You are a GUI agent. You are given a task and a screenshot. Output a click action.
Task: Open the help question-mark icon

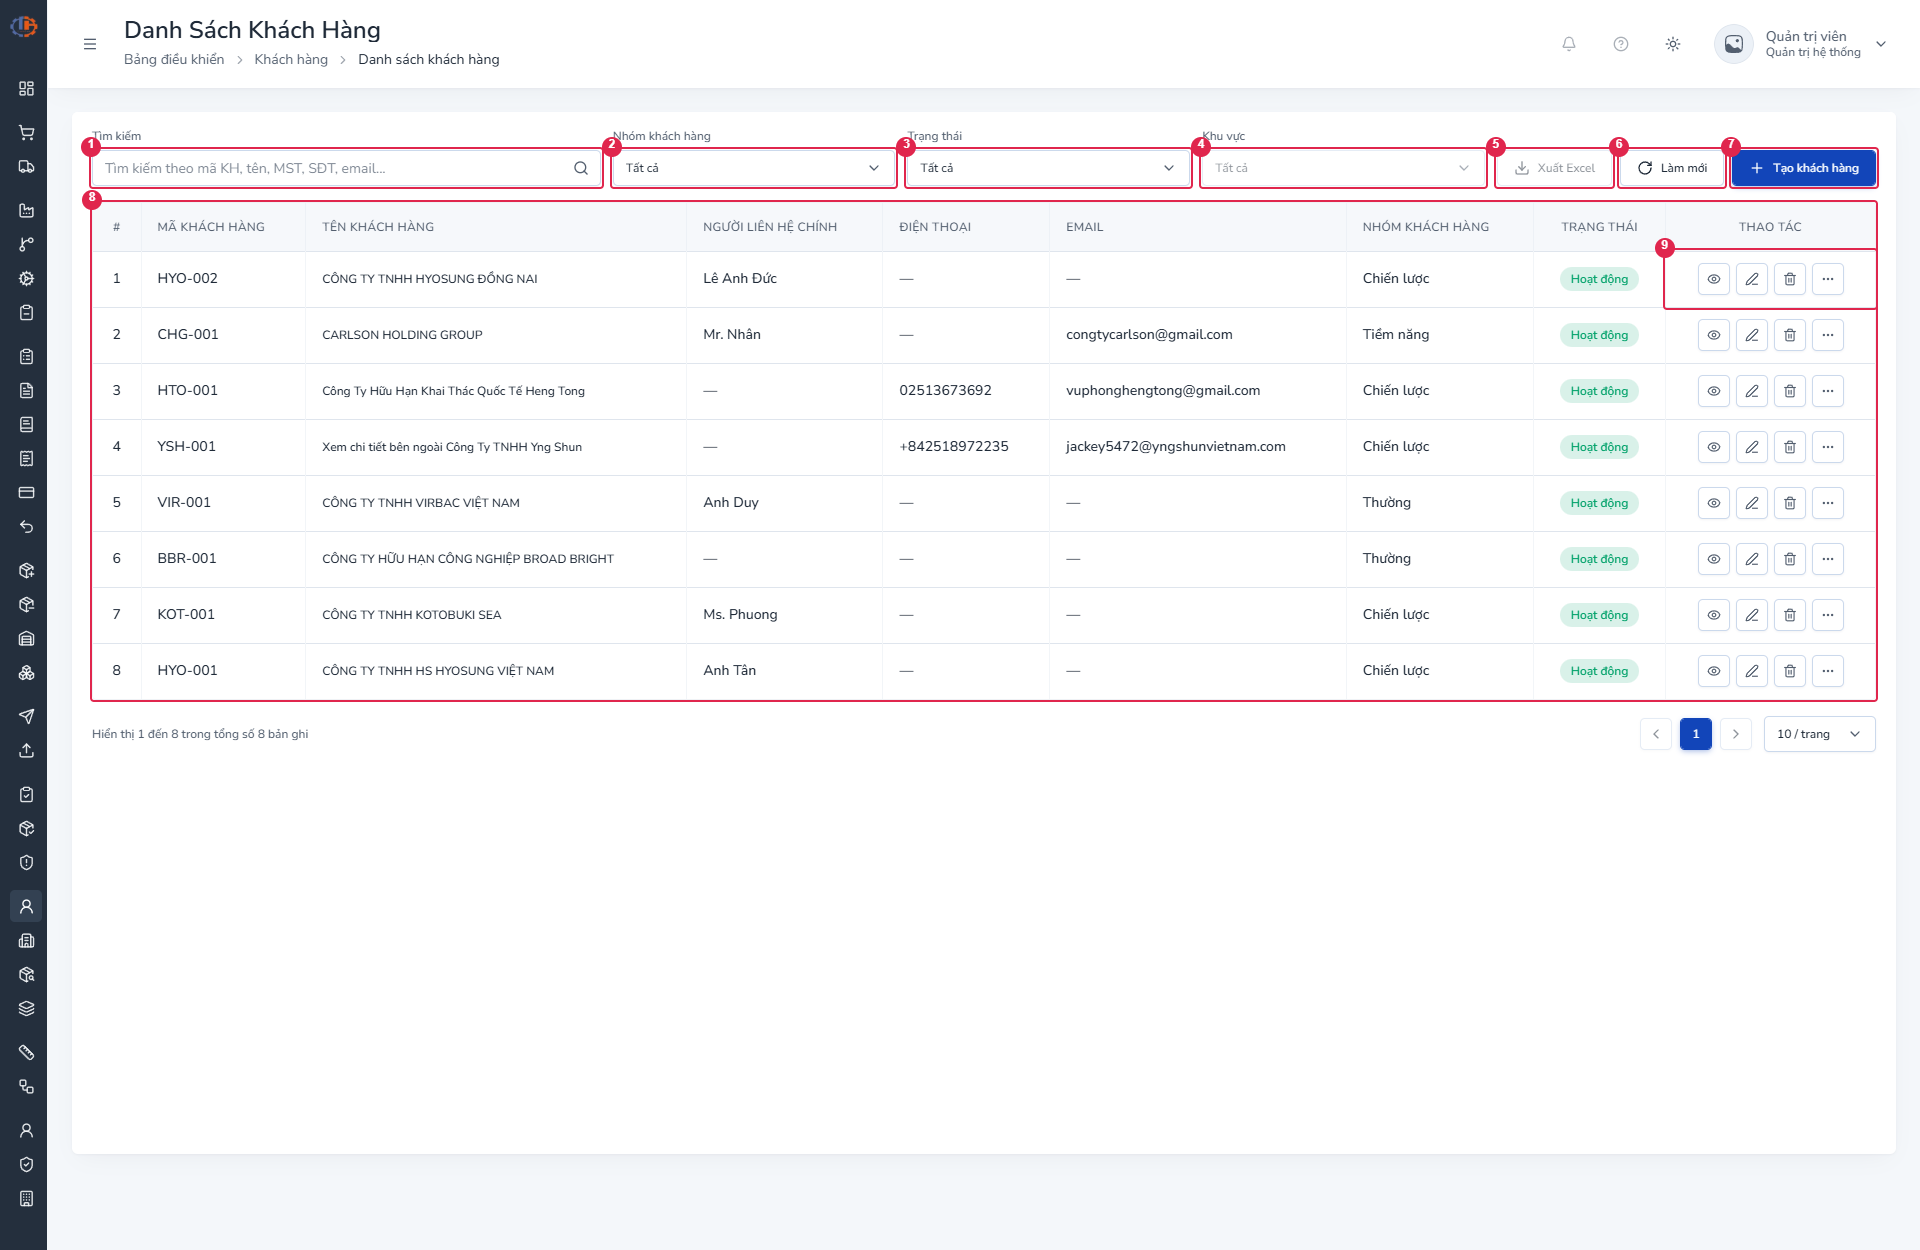pos(1621,44)
